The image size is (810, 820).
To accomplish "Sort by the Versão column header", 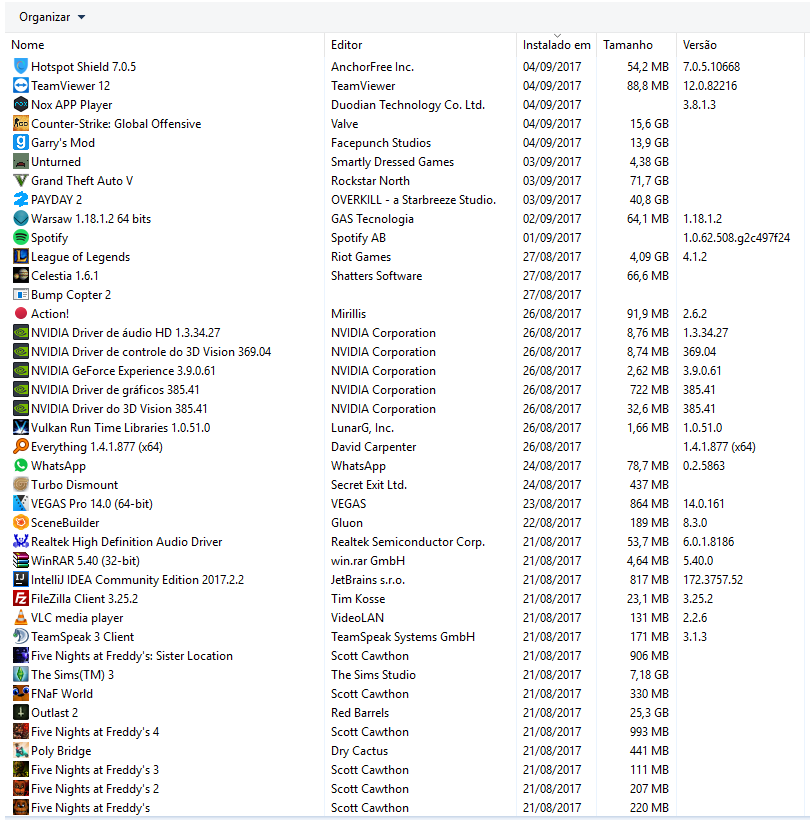I will click(699, 45).
